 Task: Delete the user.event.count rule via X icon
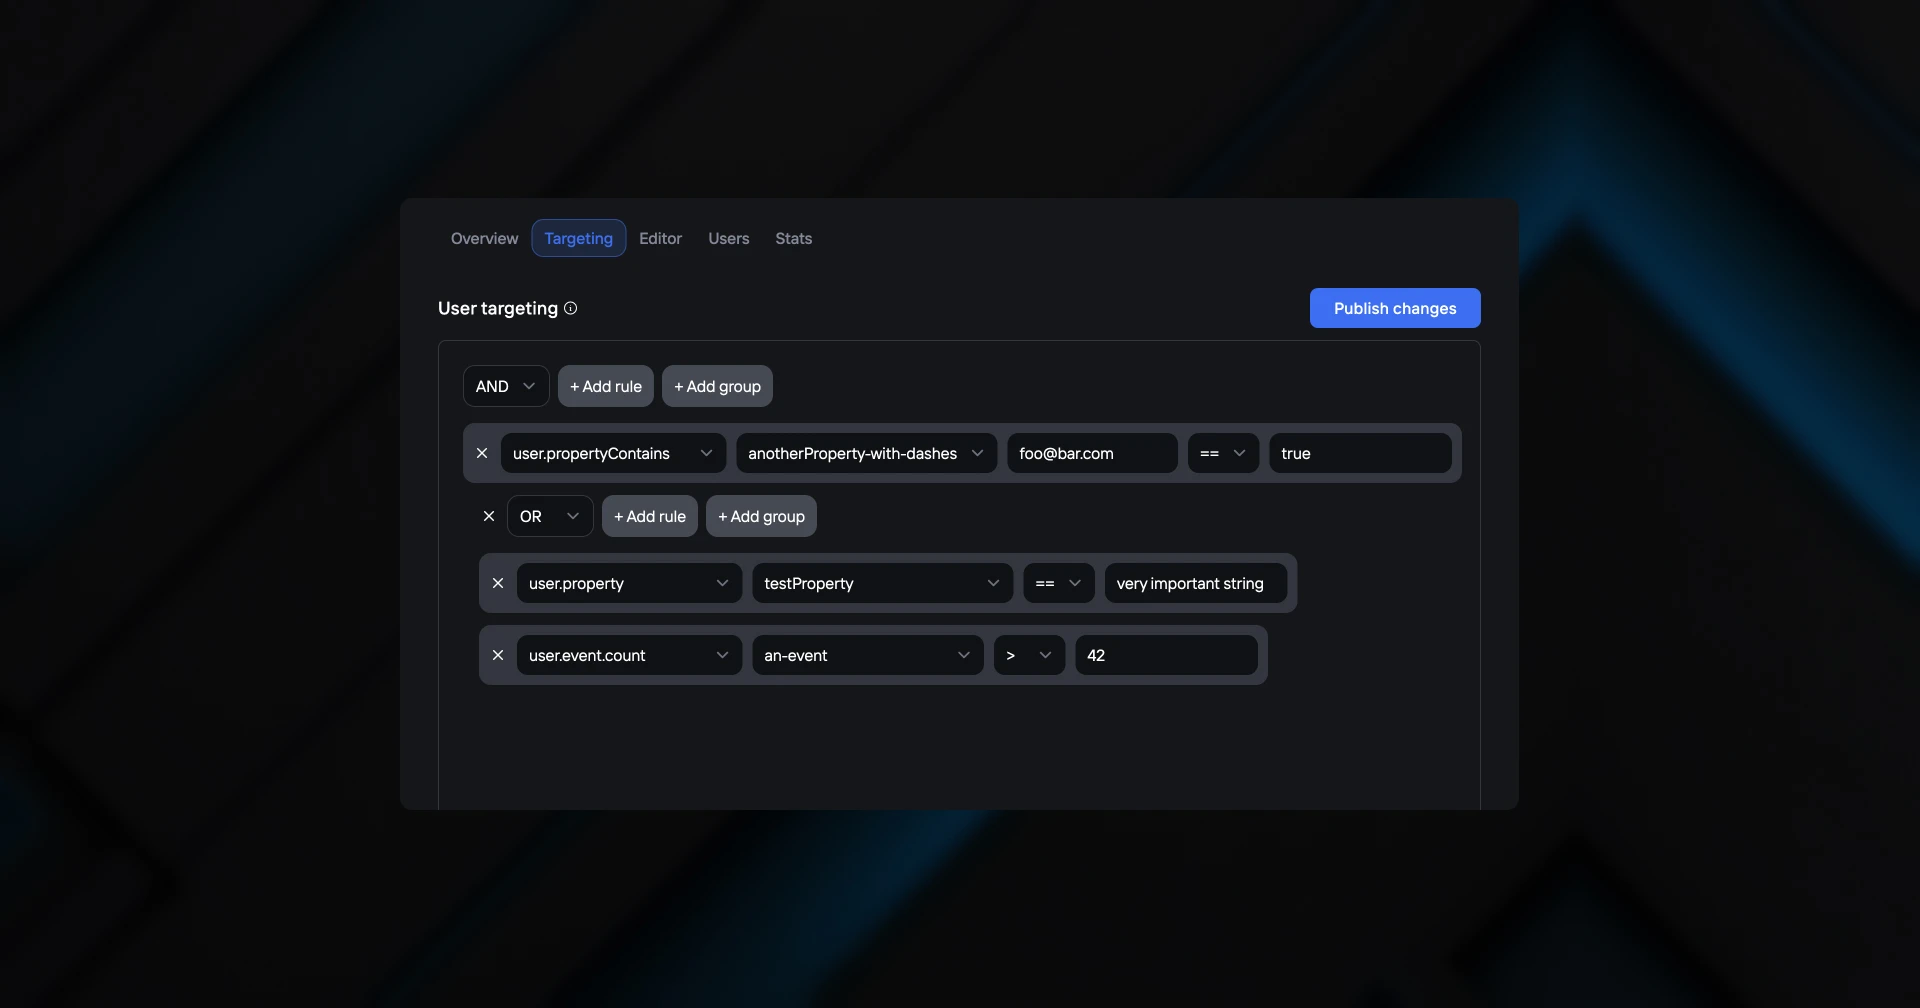[x=498, y=655]
